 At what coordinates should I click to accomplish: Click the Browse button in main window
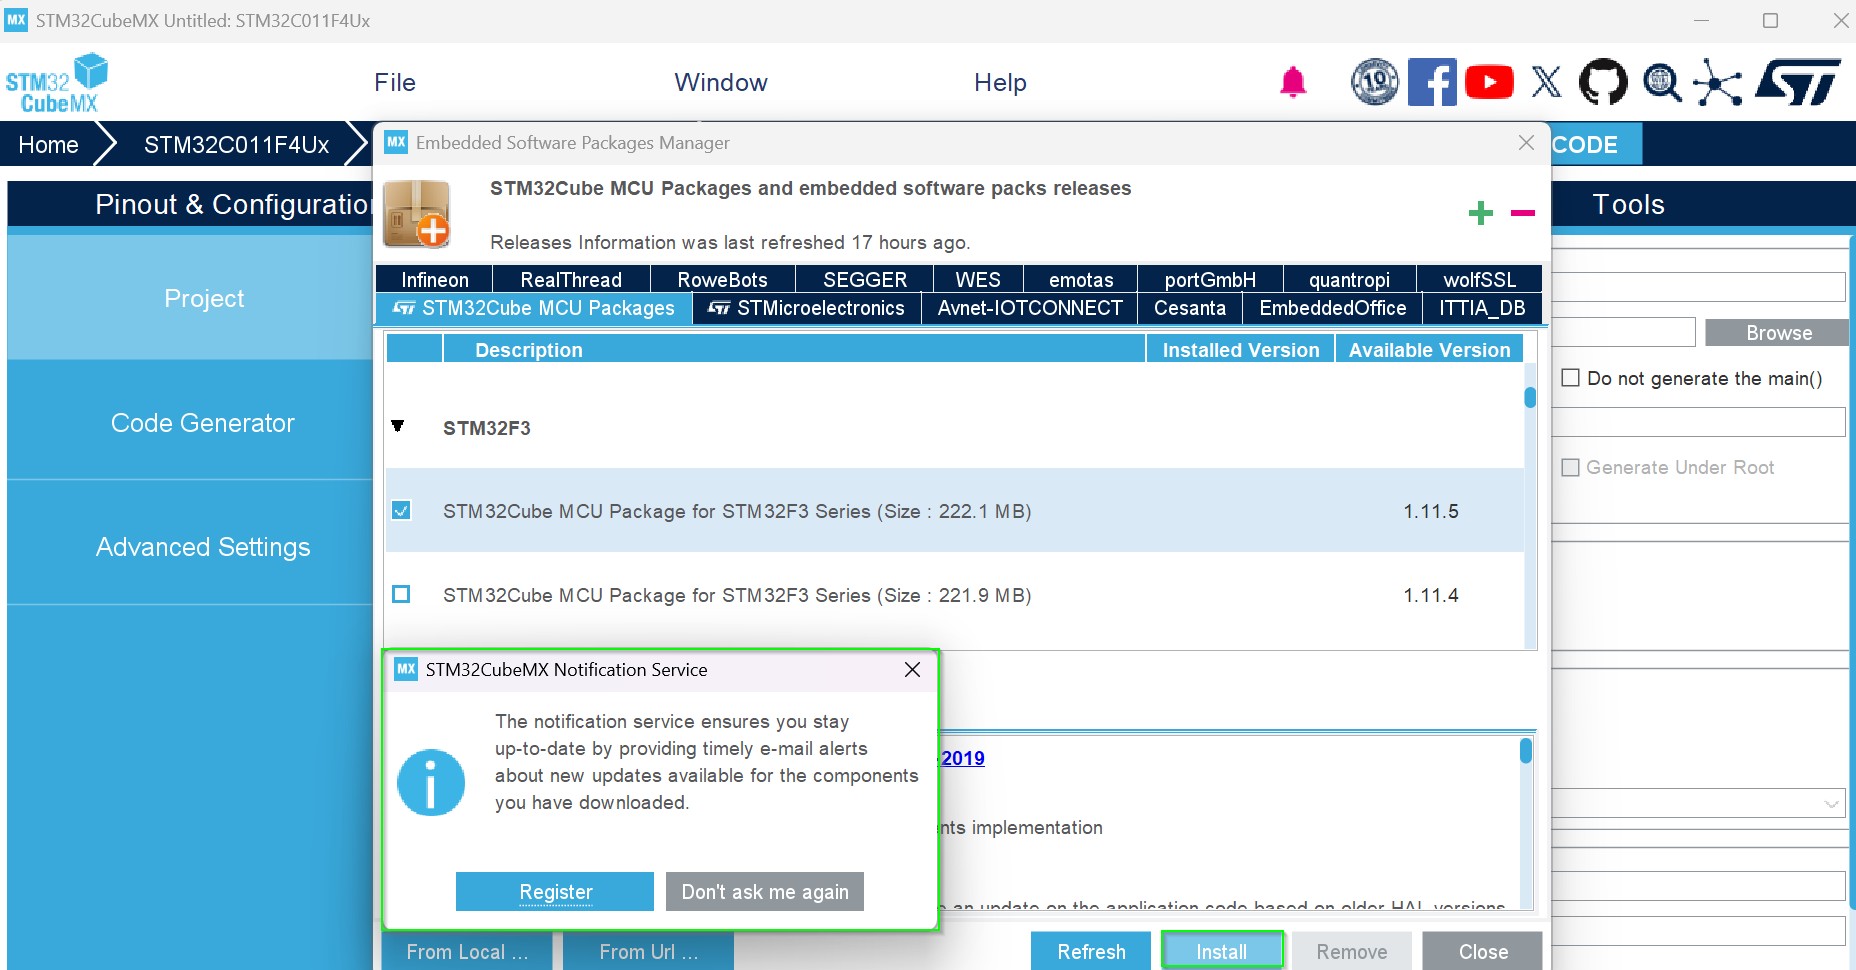(1778, 333)
